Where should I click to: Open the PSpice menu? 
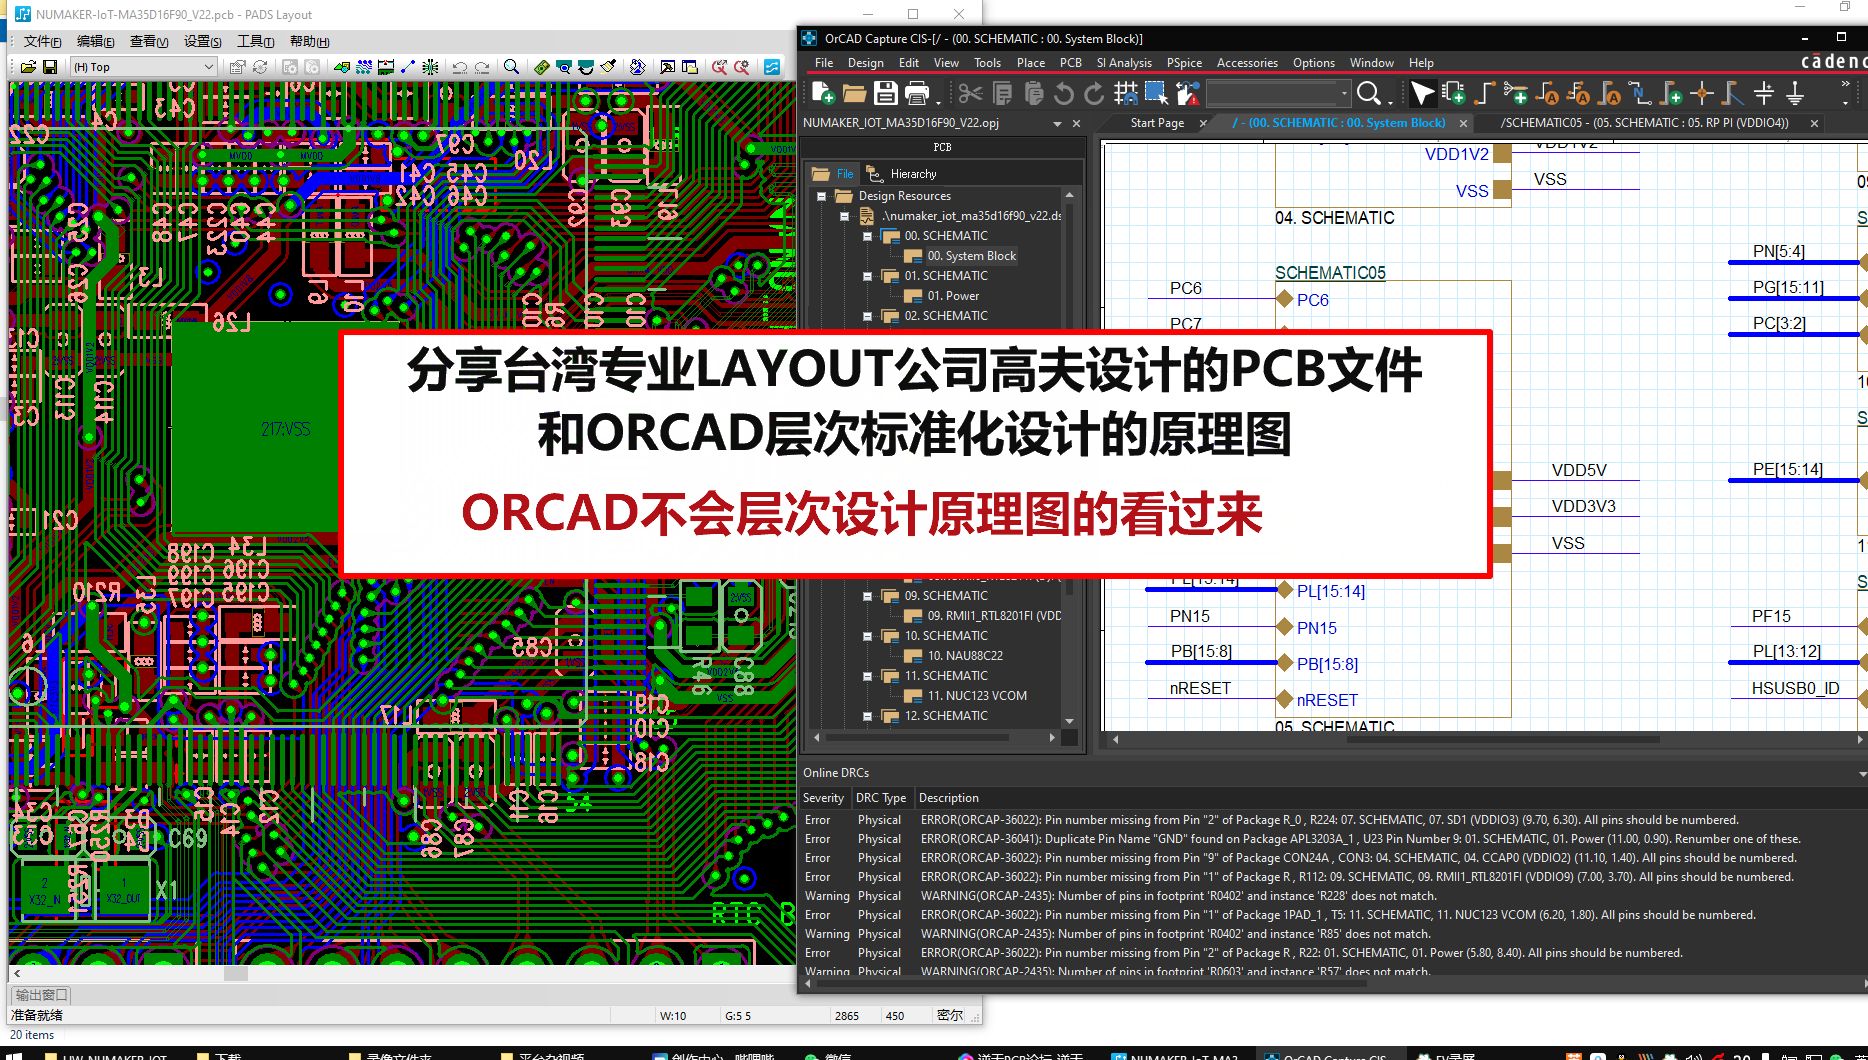(1183, 62)
